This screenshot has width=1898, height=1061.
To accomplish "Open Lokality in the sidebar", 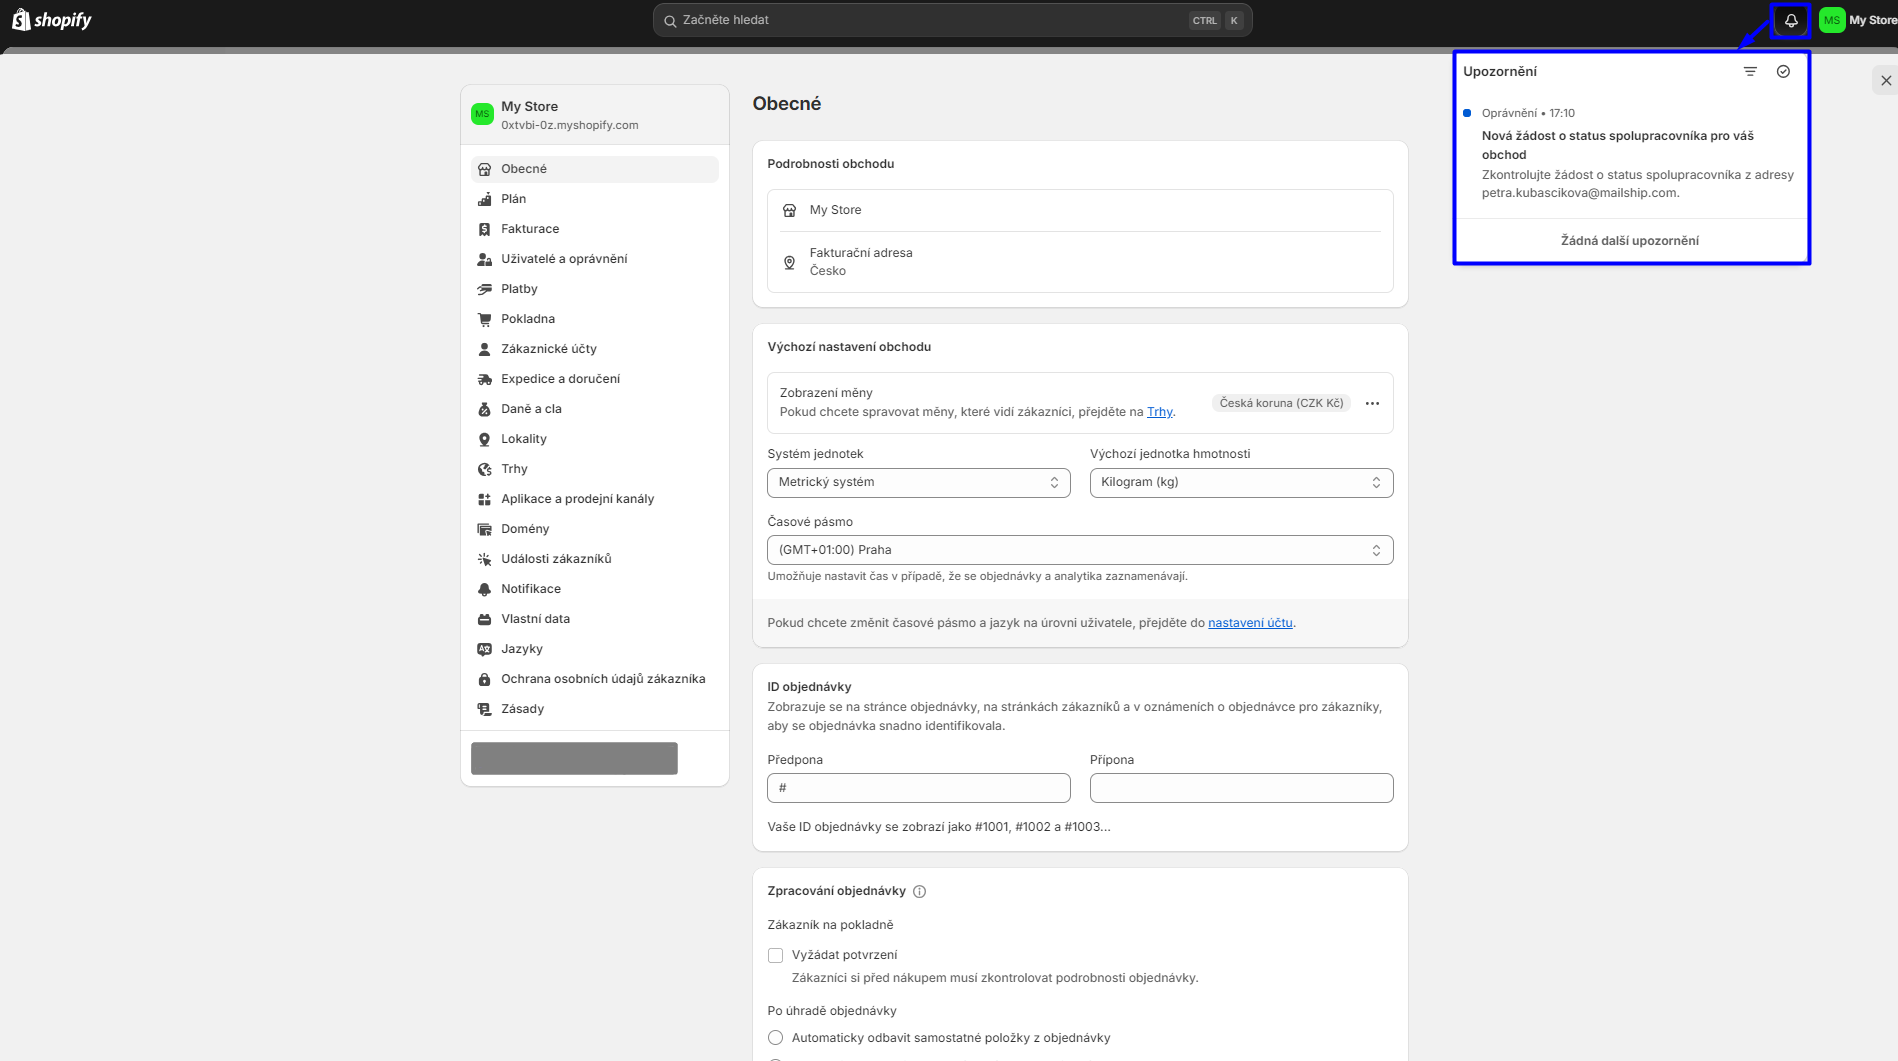I will [594, 439].
